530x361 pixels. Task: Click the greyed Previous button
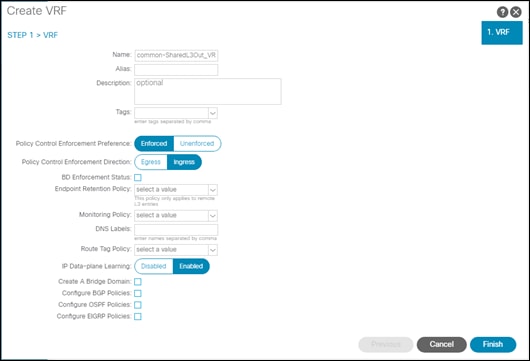coord(386,344)
